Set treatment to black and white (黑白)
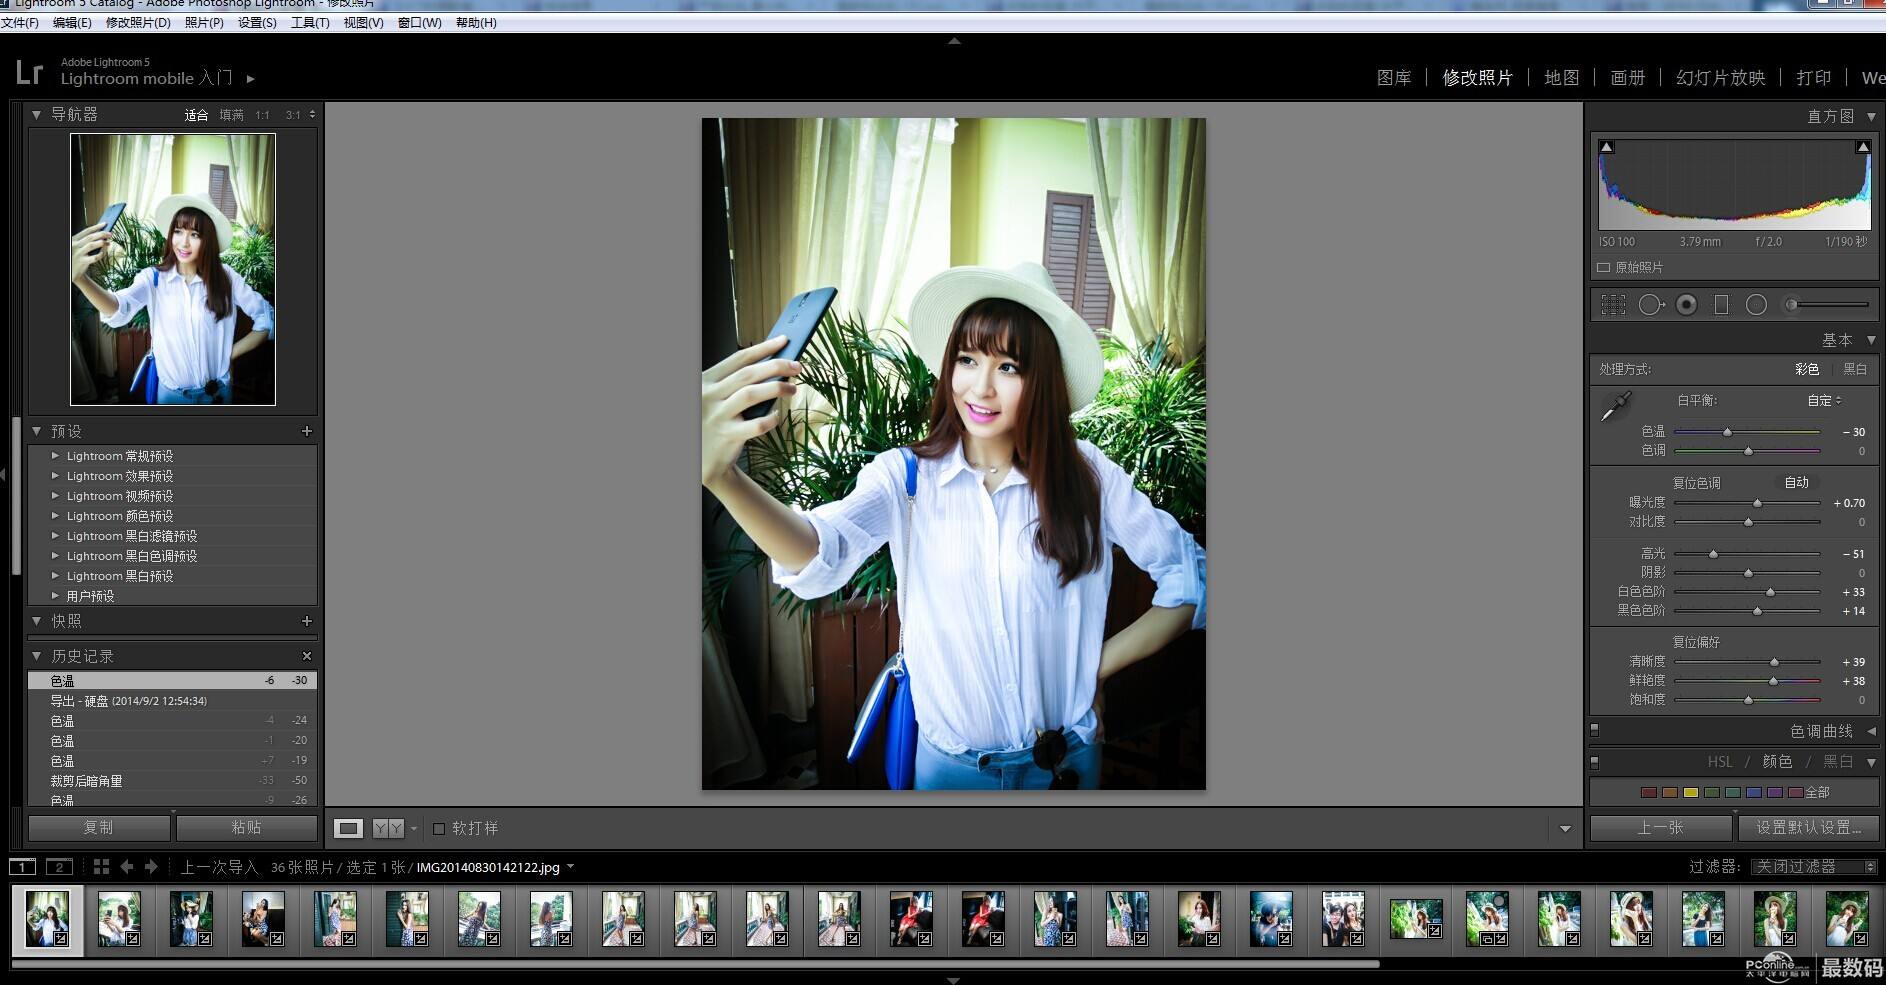Screen dimensions: 1886x985 click(x=1855, y=369)
